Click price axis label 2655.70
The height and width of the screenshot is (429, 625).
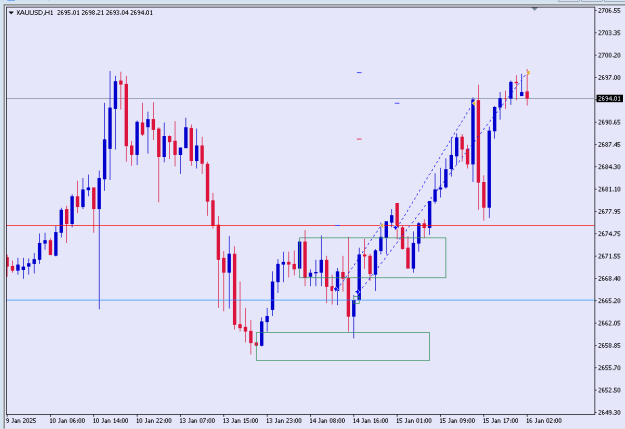point(610,368)
